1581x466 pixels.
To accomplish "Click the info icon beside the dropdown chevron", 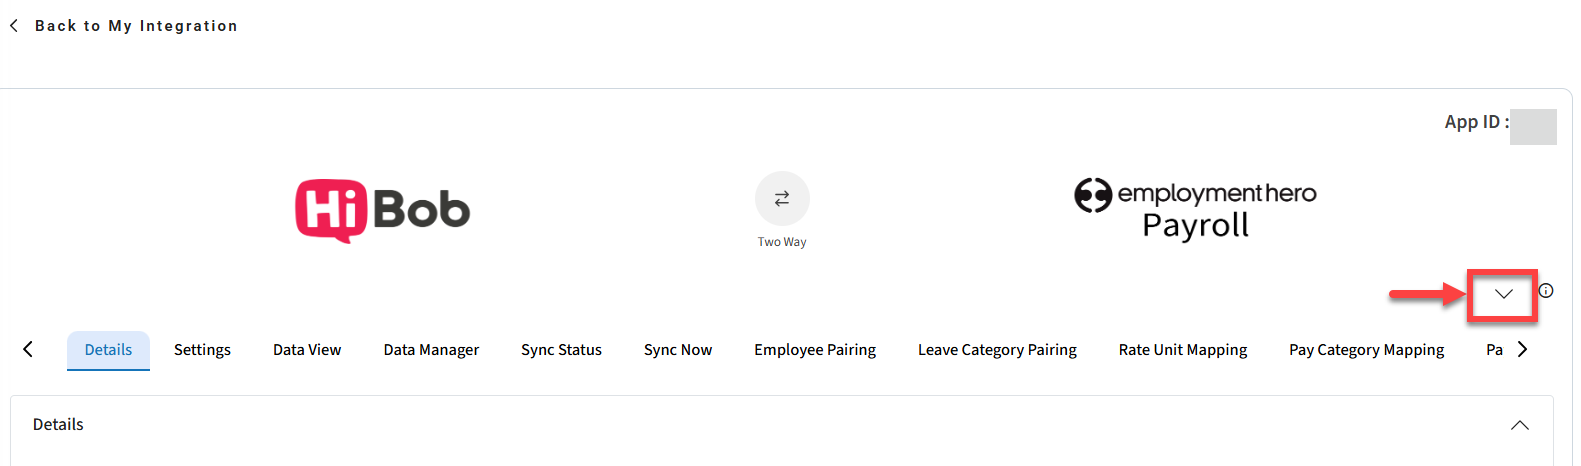I will point(1546,291).
